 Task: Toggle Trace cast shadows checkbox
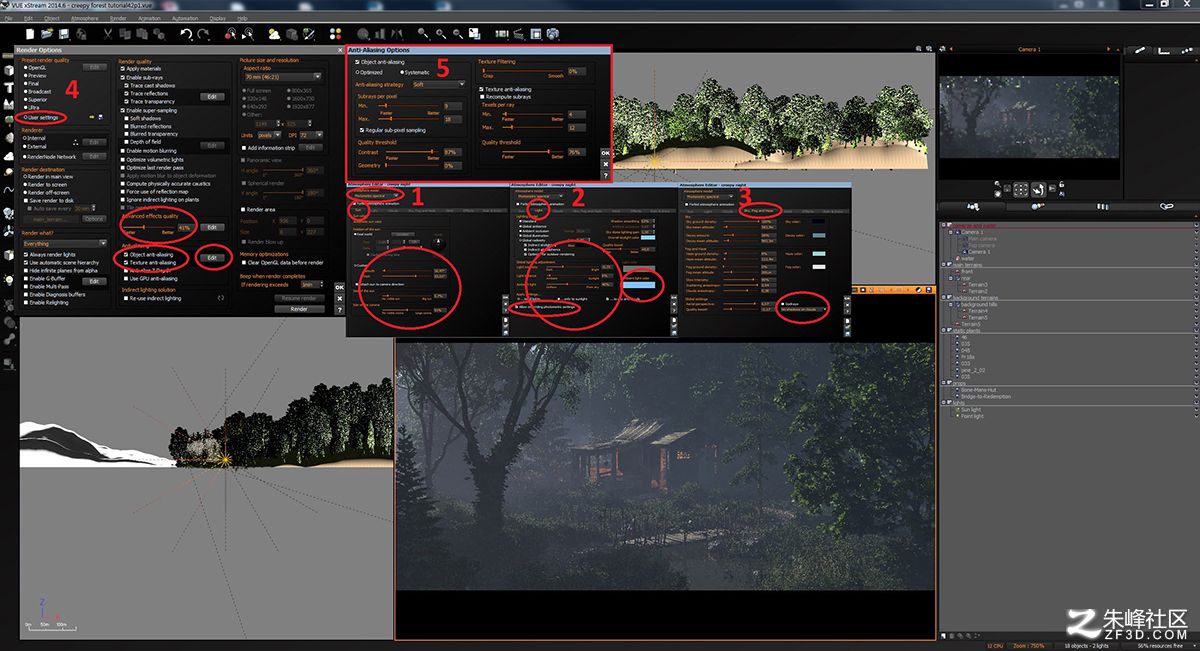pos(151,85)
